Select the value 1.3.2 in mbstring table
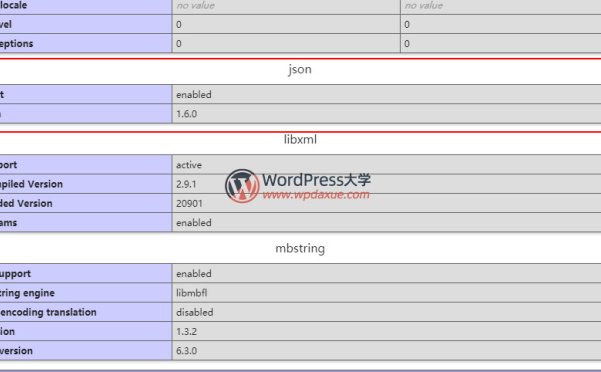The image size is (601, 372). [x=186, y=331]
